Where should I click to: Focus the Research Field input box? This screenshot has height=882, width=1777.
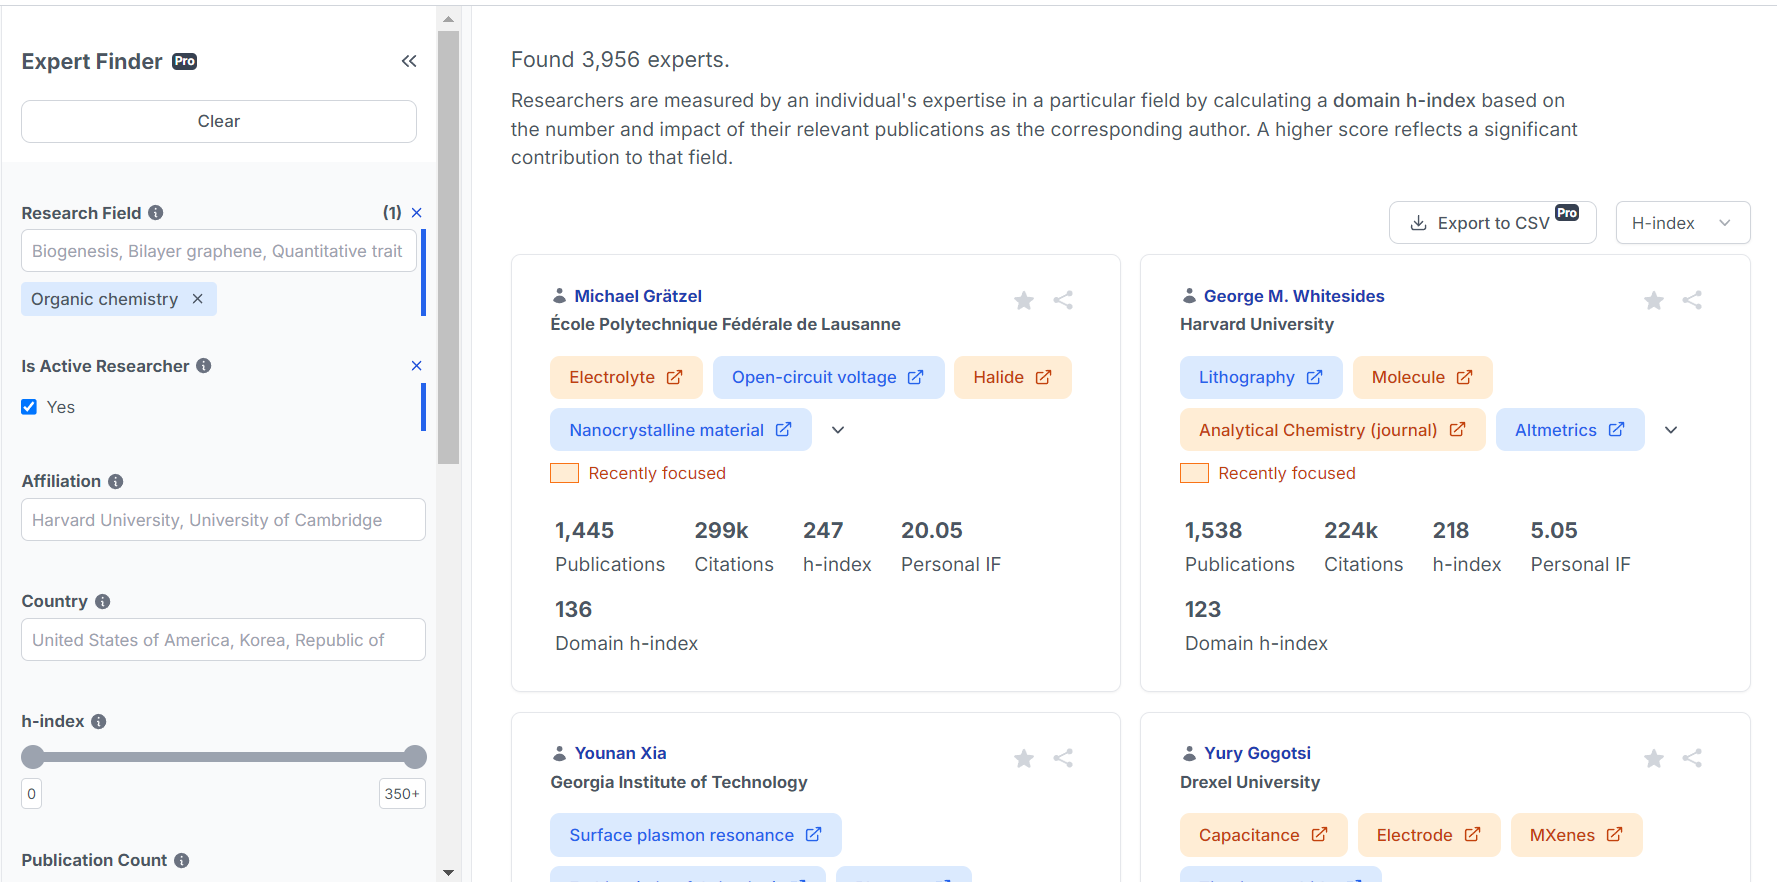219,251
